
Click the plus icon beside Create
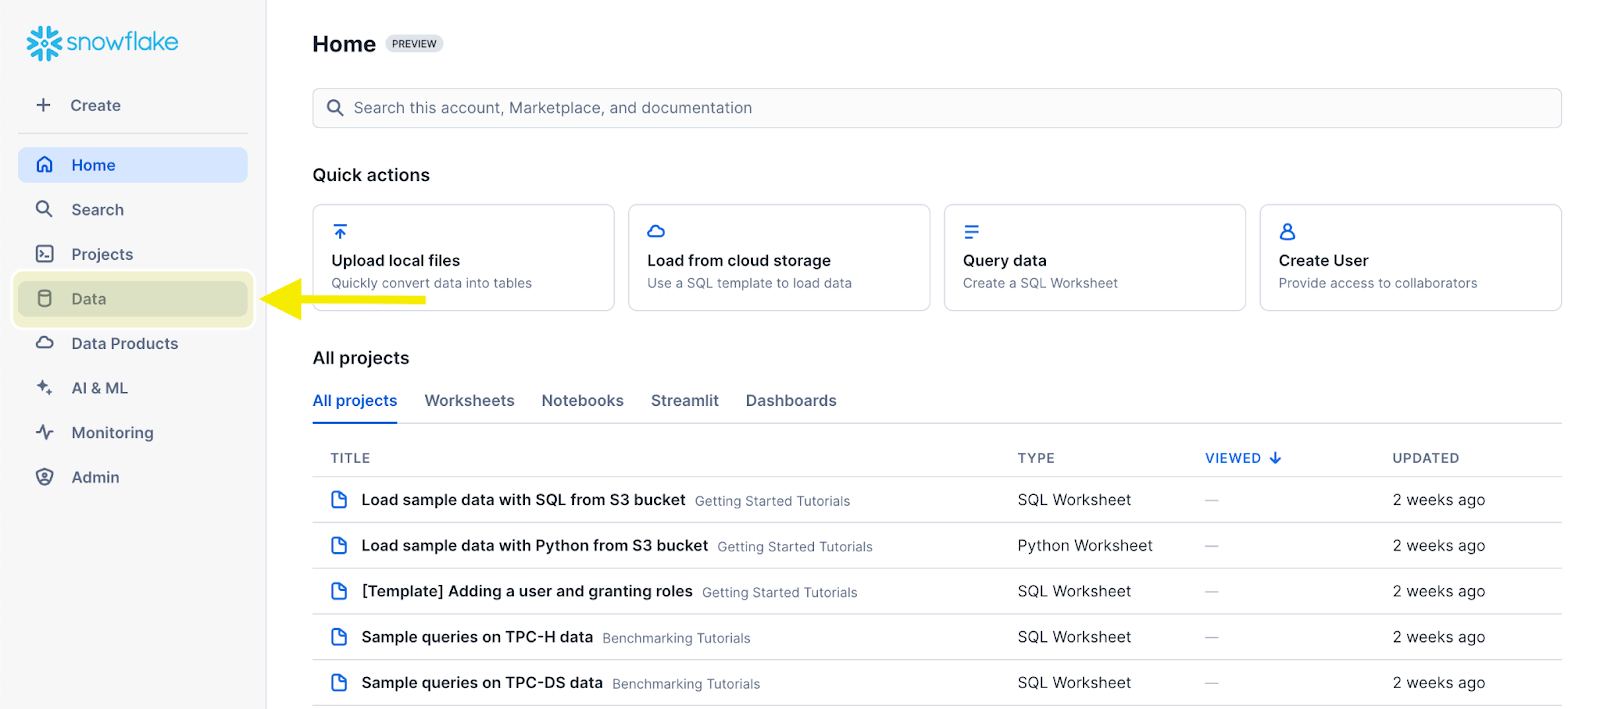[43, 105]
